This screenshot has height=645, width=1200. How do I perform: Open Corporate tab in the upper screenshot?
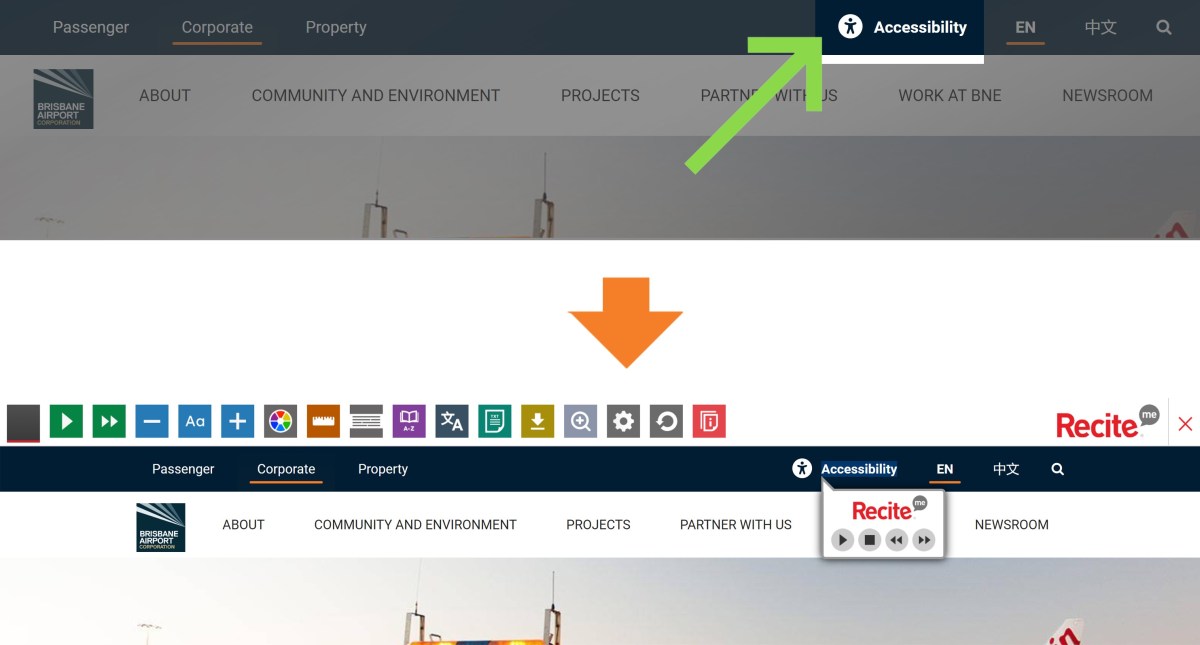click(217, 28)
